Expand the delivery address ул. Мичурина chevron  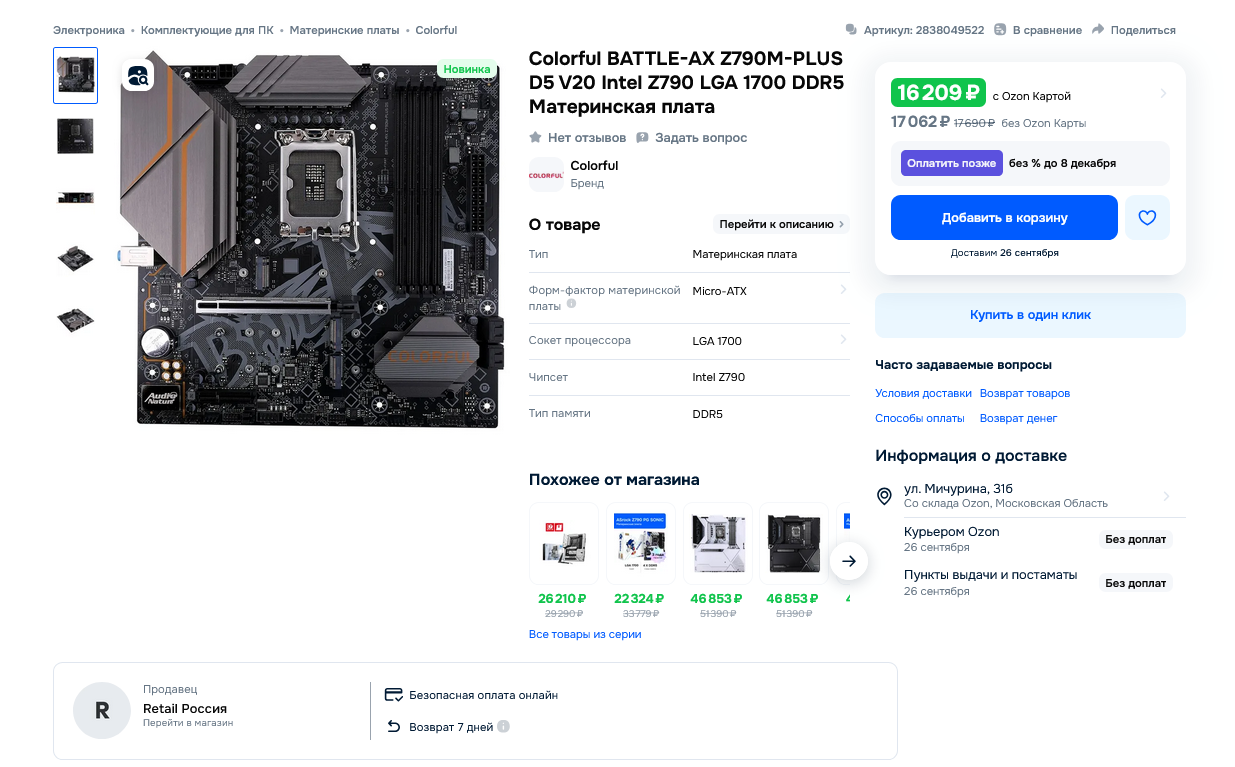pyautogui.click(x=1166, y=496)
